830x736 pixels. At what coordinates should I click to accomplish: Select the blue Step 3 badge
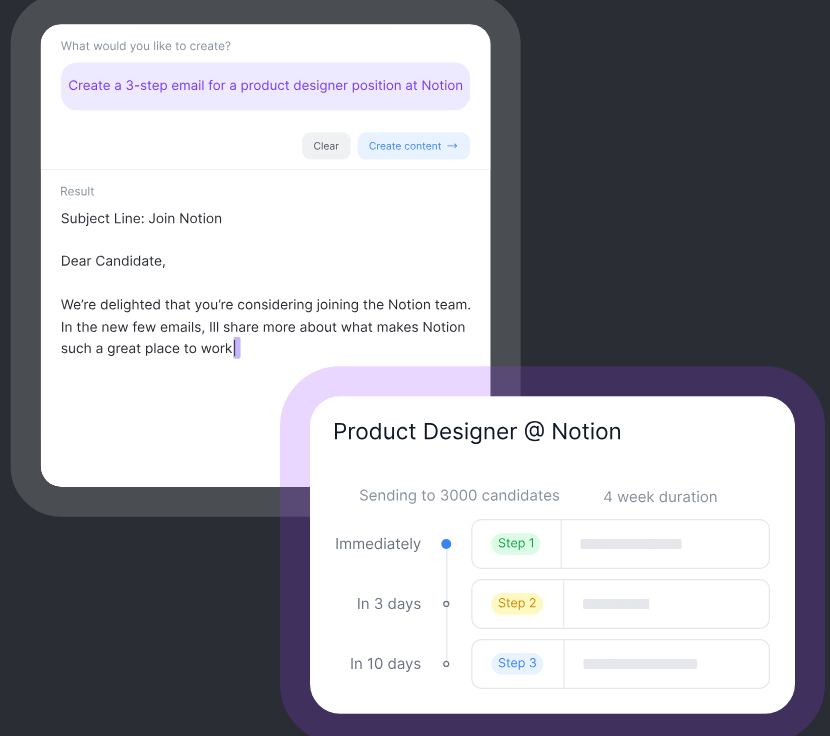517,663
